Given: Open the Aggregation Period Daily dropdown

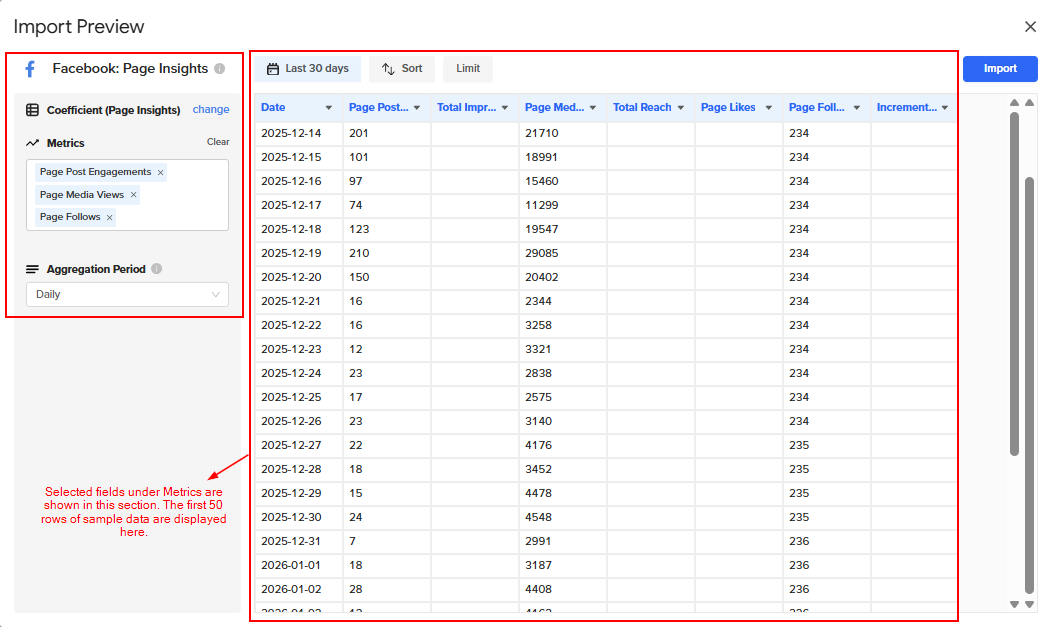Looking at the screenshot, I should pos(127,295).
